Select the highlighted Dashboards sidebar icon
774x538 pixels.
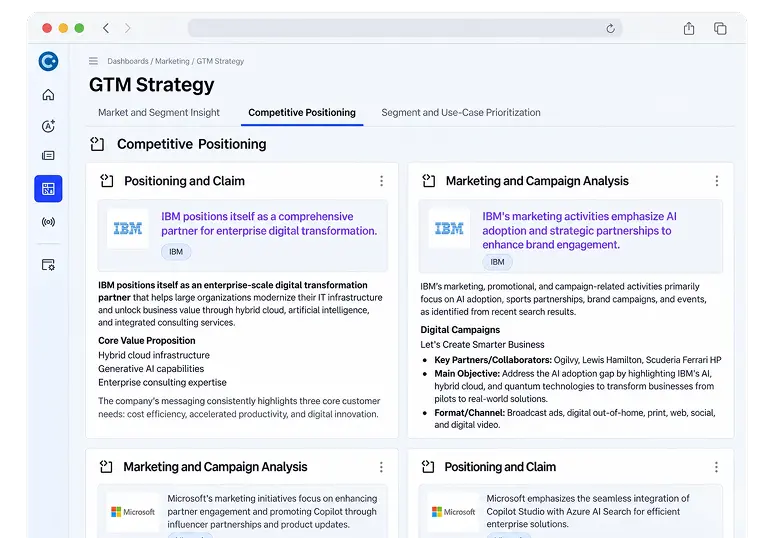pyautogui.click(x=48, y=189)
